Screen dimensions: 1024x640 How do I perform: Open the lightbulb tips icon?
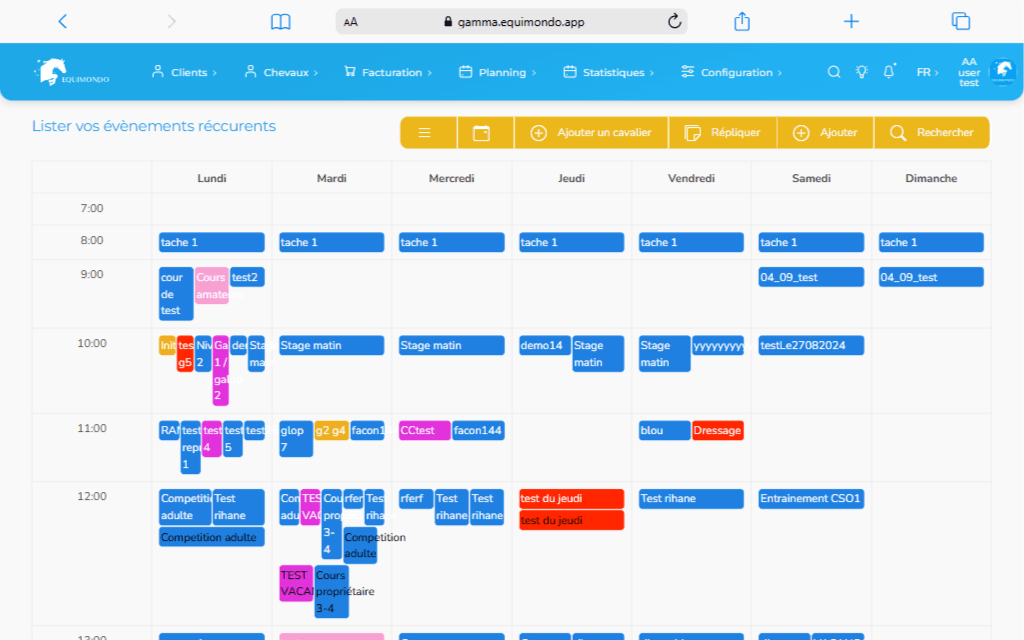pos(861,72)
